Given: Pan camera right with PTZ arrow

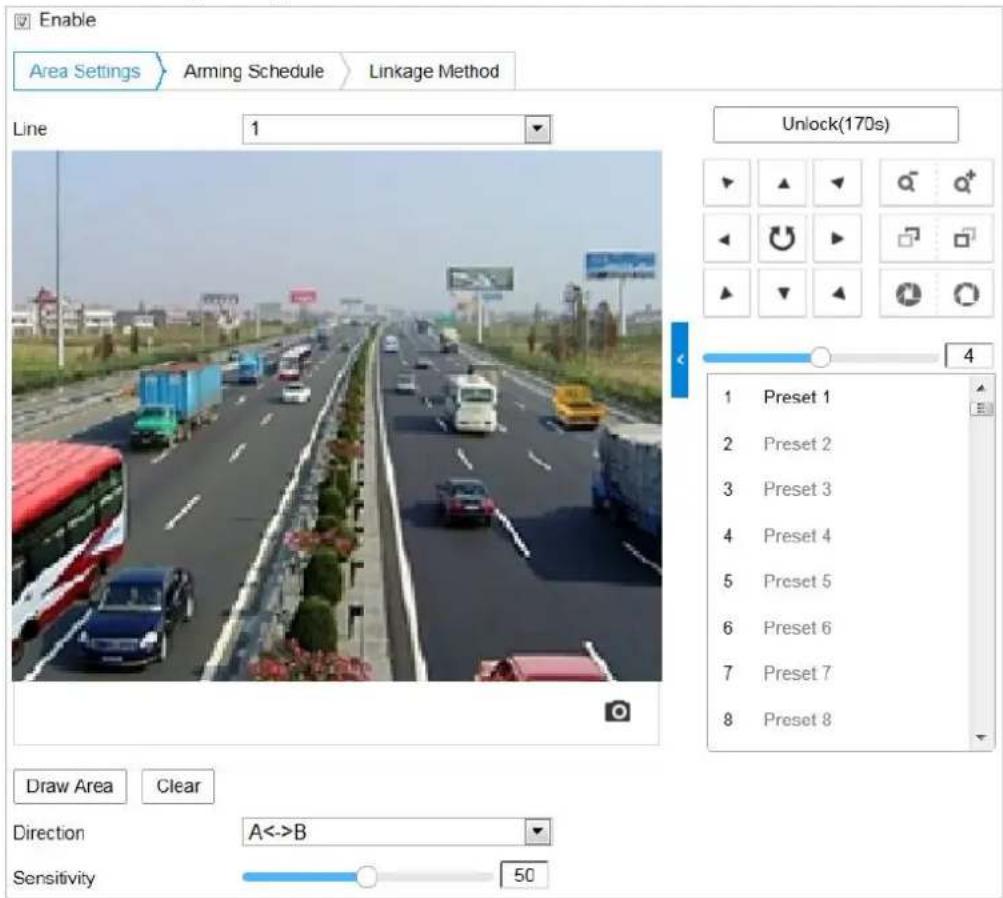Looking at the screenshot, I should 837,239.
